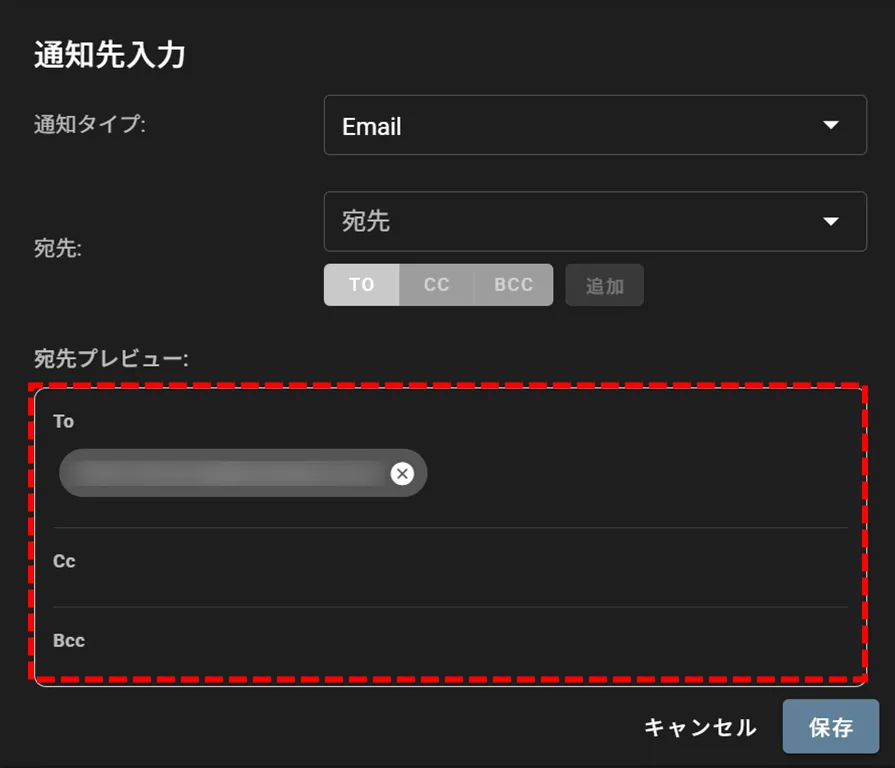Click the 宛先: field label
The width and height of the screenshot is (895, 768).
(58, 249)
